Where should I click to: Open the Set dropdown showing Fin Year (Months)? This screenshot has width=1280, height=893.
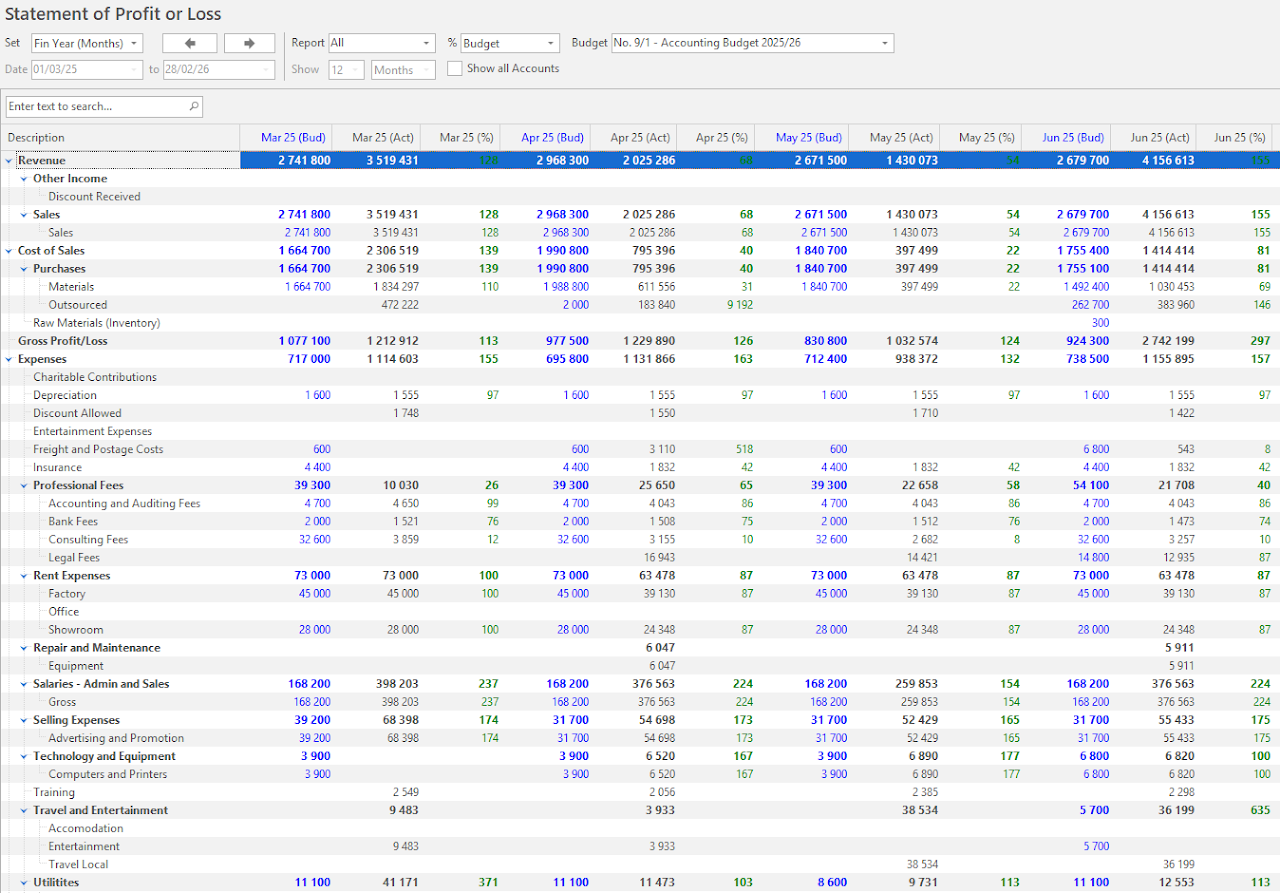click(87, 43)
